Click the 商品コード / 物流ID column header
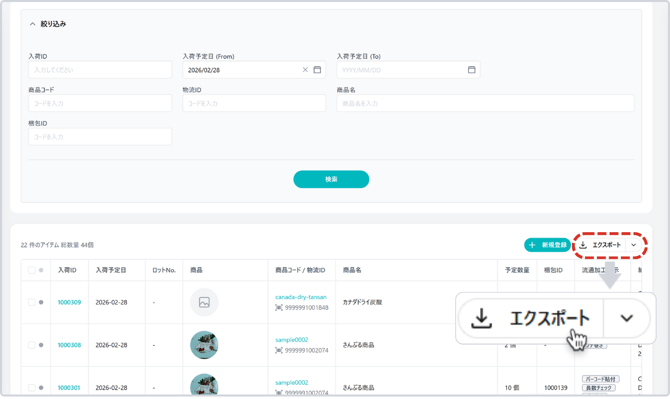670x399 pixels. tap(300, 270)
